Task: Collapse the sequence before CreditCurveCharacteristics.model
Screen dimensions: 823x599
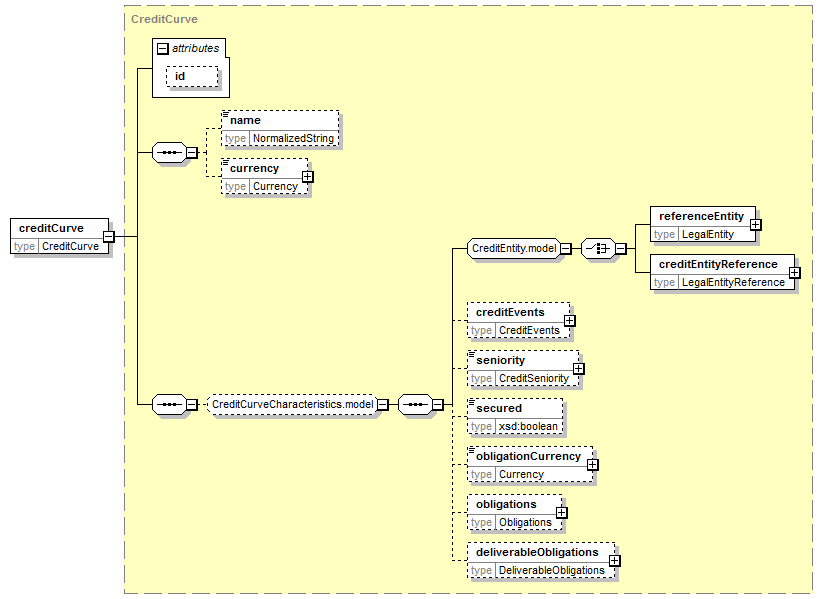Action: click(192, 405)
